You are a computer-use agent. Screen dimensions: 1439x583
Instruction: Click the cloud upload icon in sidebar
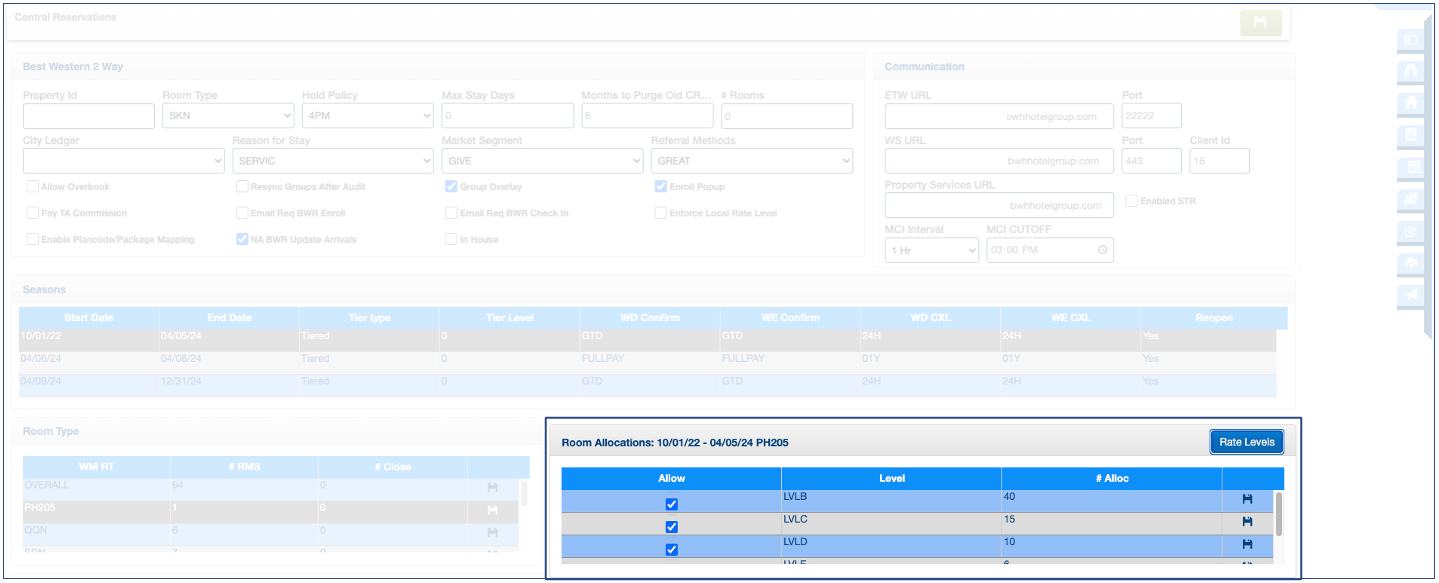click(x=1411, y=263)
